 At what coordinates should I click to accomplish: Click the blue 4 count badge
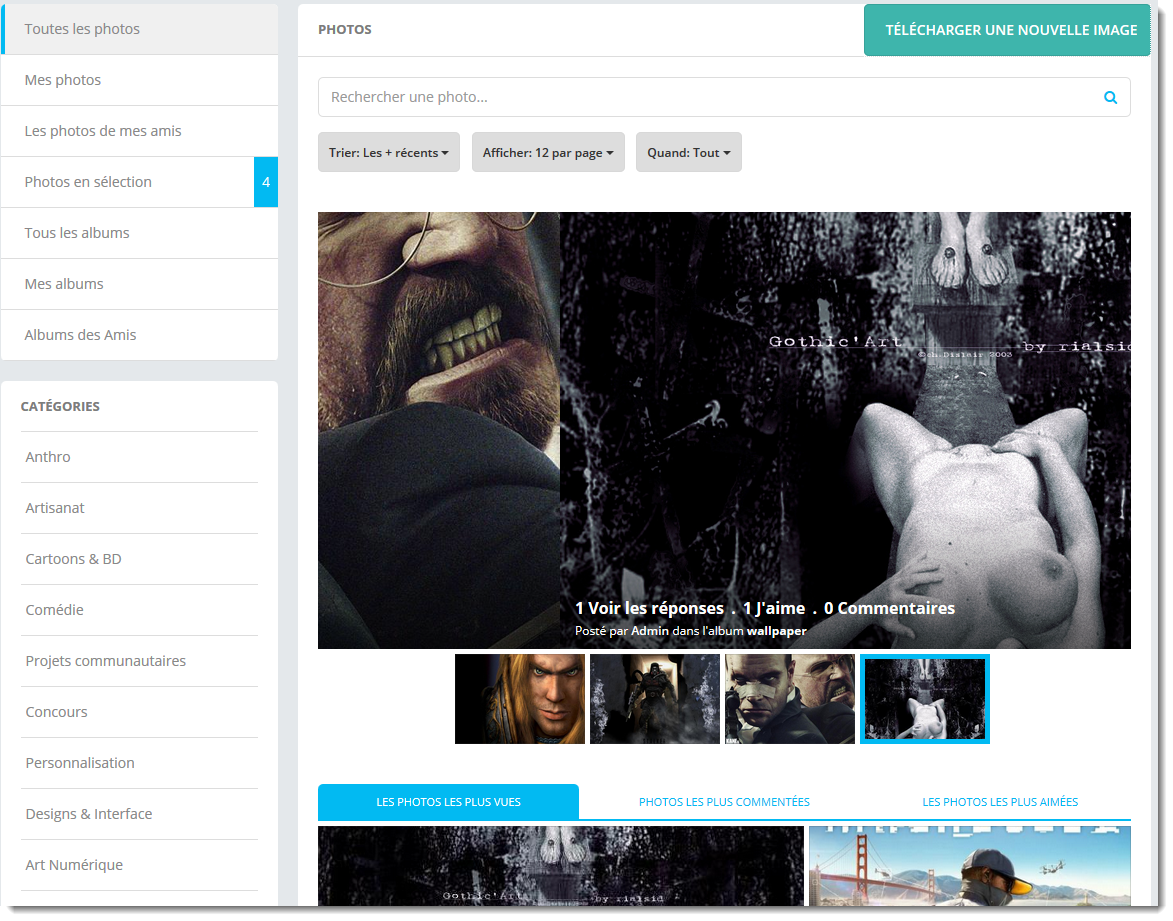266,182
